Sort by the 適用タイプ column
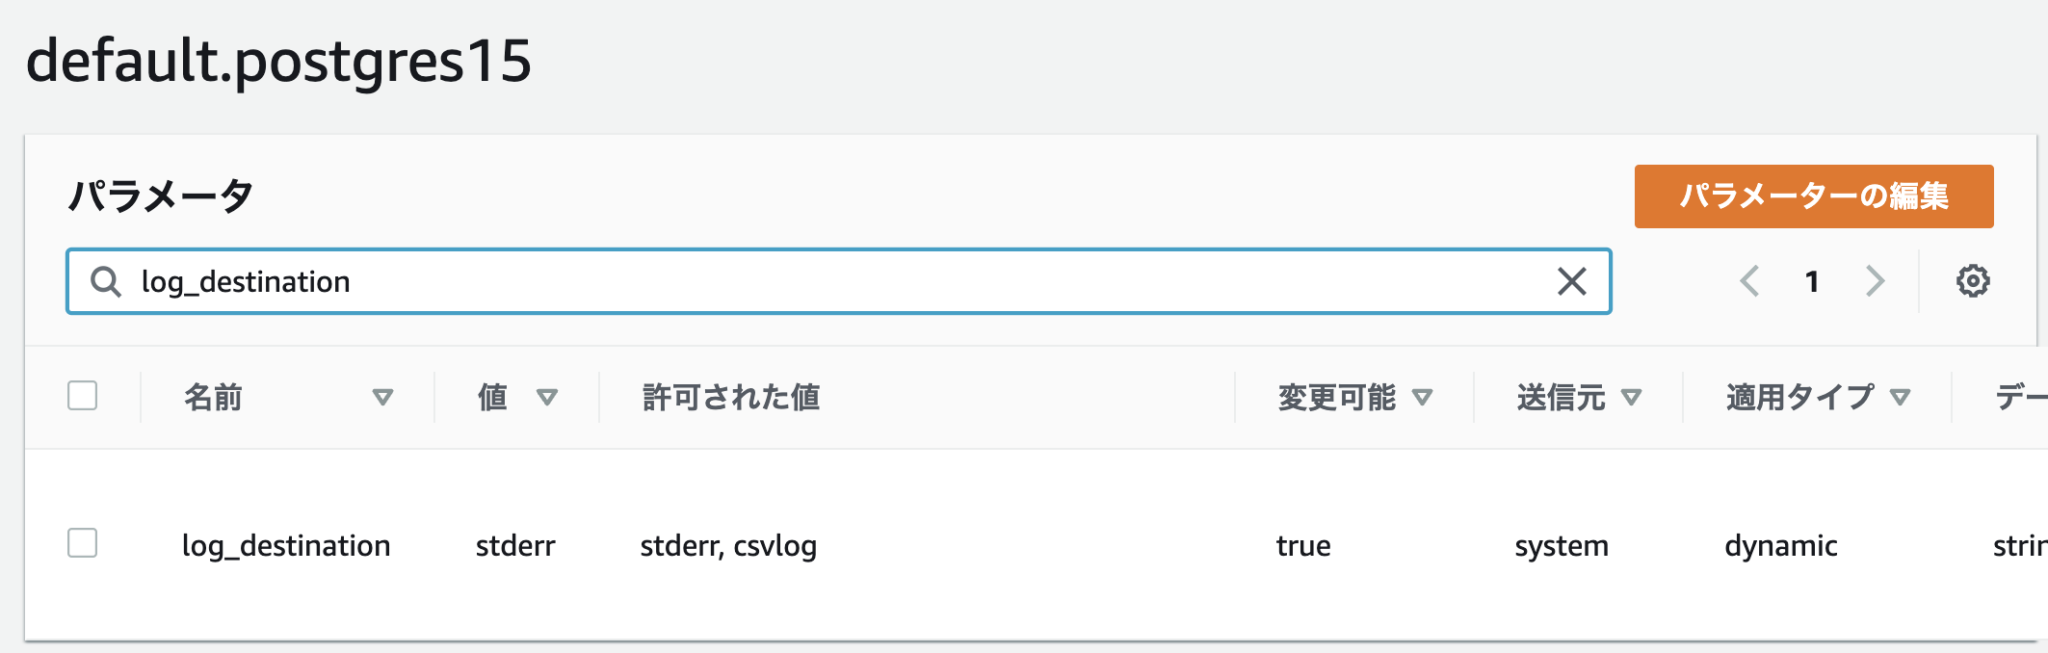This screenshot has height=653, width=2048. pos(1899,397)
